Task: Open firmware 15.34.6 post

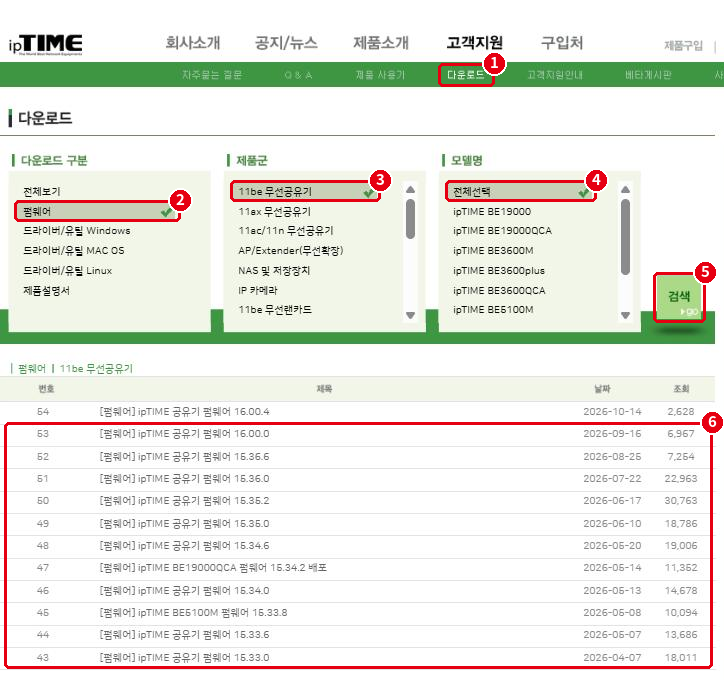Action: [x=184, y=546]
